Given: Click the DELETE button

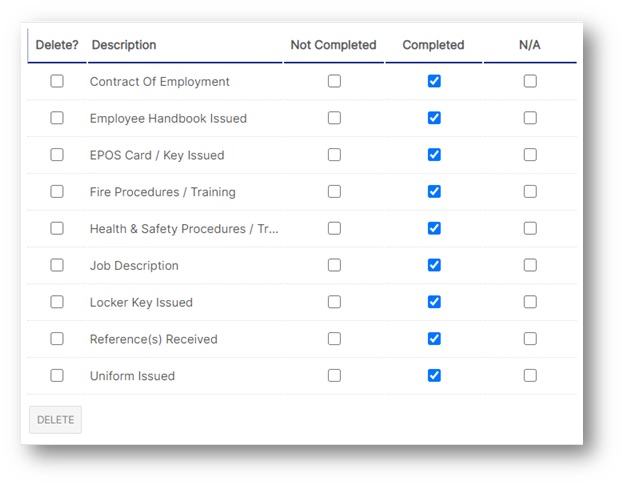Looking at the screenshot, I should (55, 420).
